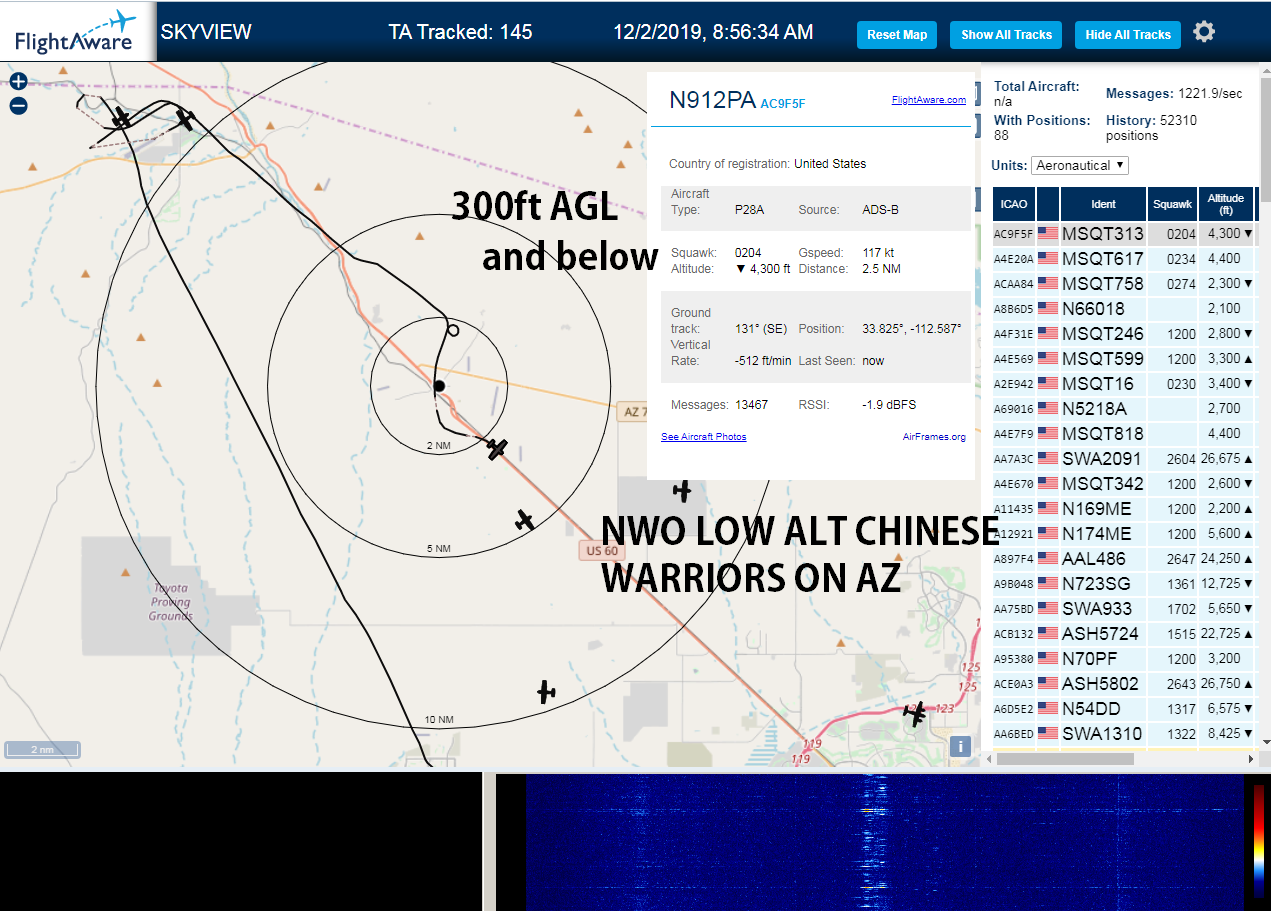
Task: Click the US flag in the MSQT617 row
Action: [1048, 259]
